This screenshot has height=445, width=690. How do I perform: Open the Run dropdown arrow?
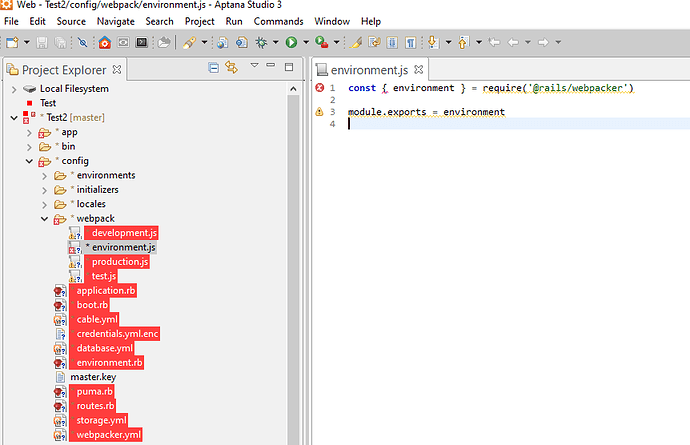(x=306, y=42)
